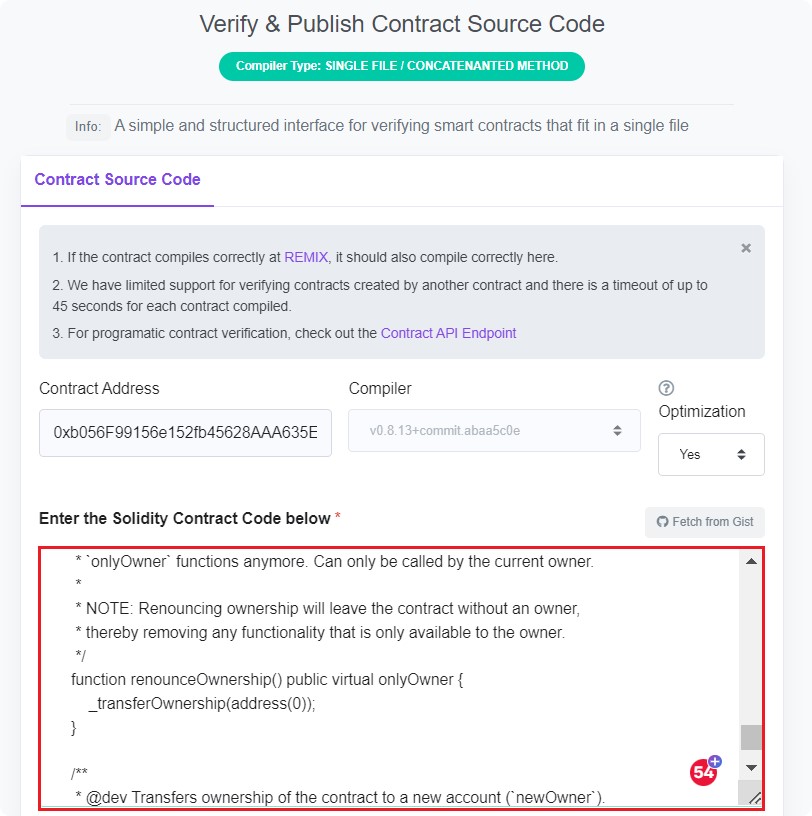Place cursor on renounceOwnership function line
The width and height of the screenshot is (812, 816).
tap(267, 680)
